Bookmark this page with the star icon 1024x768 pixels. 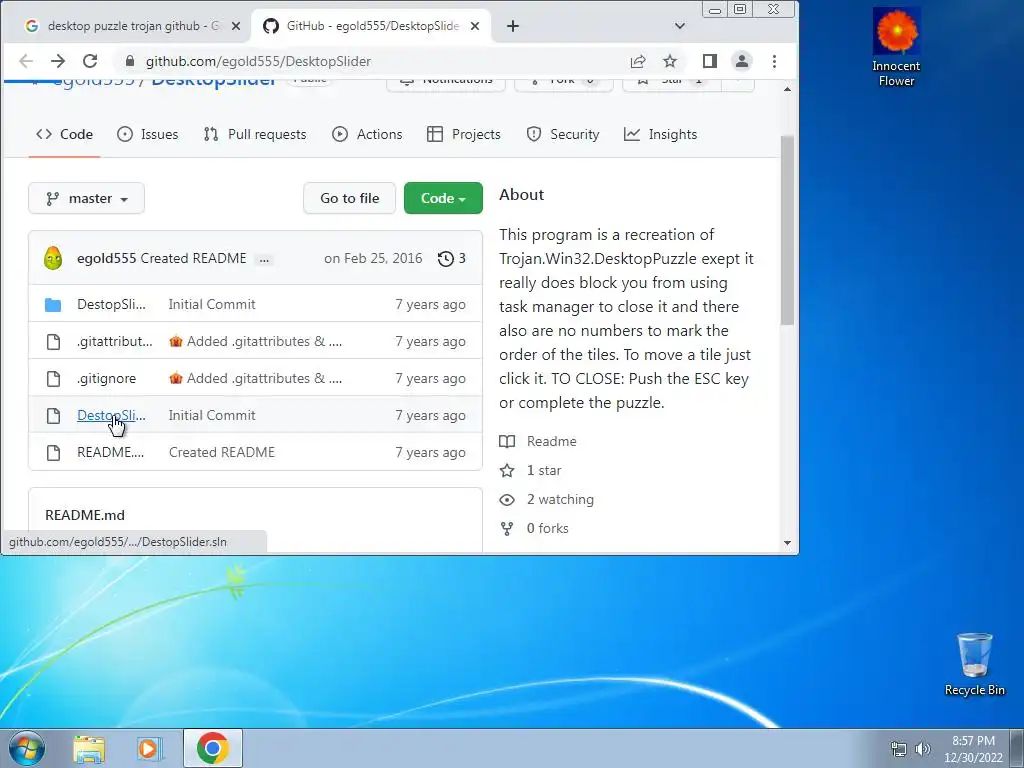[670, 61]
